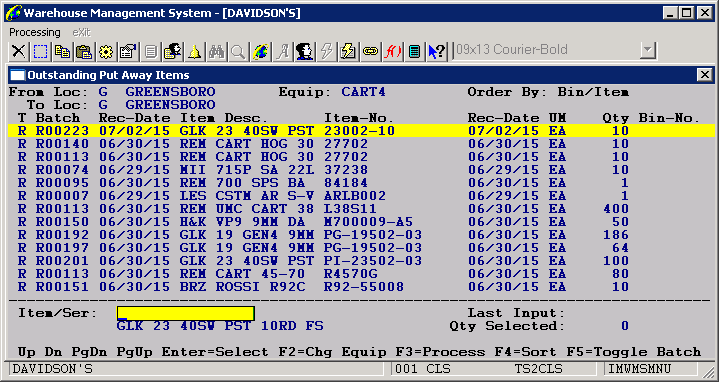Click the pointer question-mark help icon
Screen dimensions: 719x382
click(x=436, y=51)
